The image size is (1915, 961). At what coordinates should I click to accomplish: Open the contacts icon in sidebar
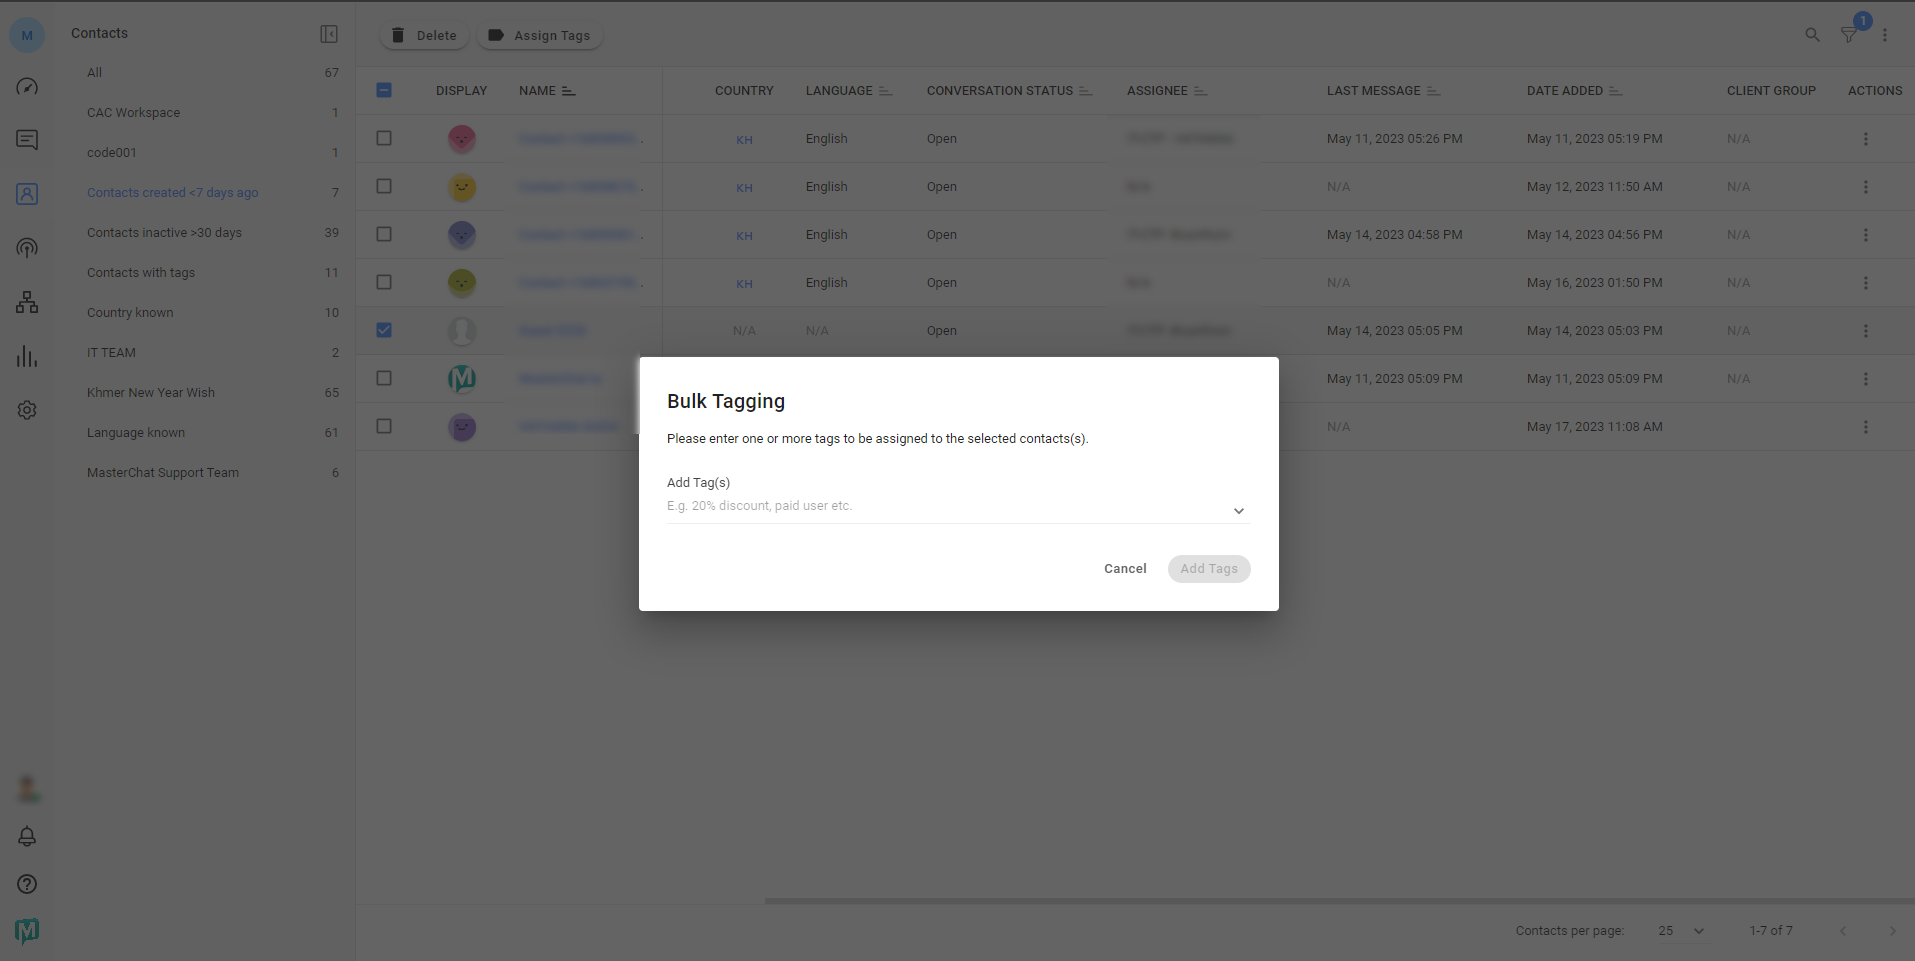(x=27, y=194)
